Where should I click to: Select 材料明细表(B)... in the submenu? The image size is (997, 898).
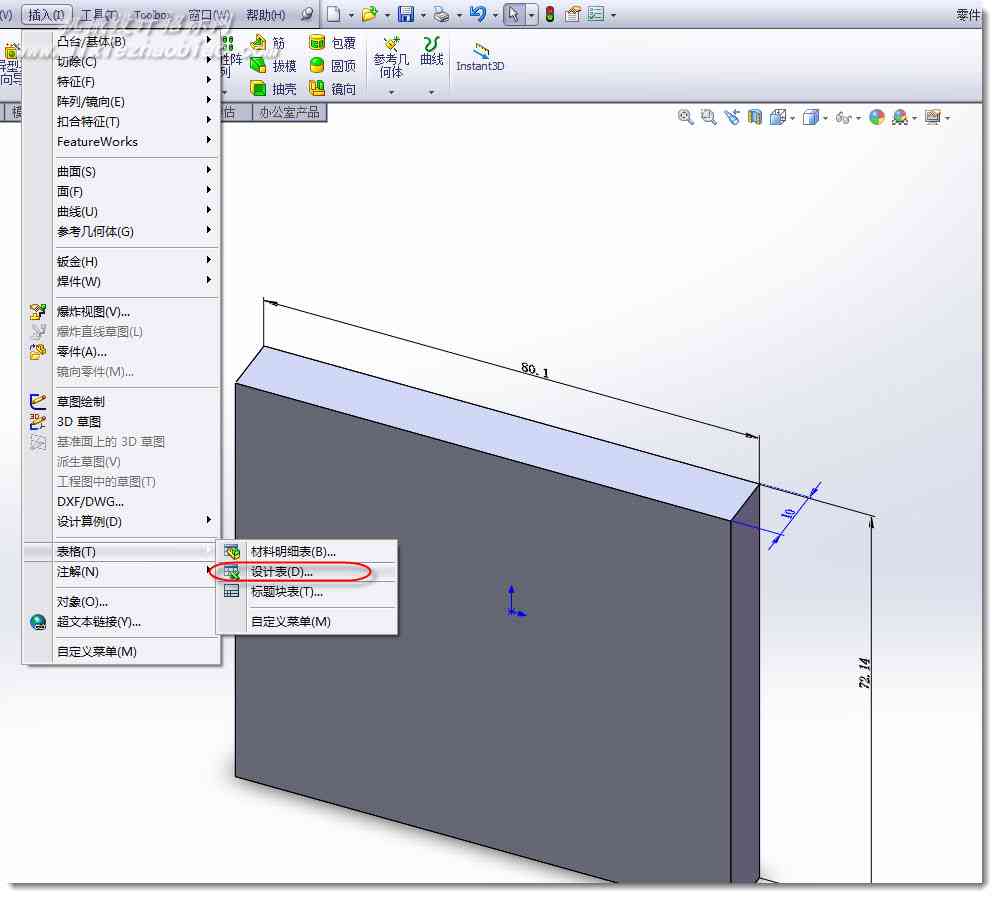pos(306,551)
